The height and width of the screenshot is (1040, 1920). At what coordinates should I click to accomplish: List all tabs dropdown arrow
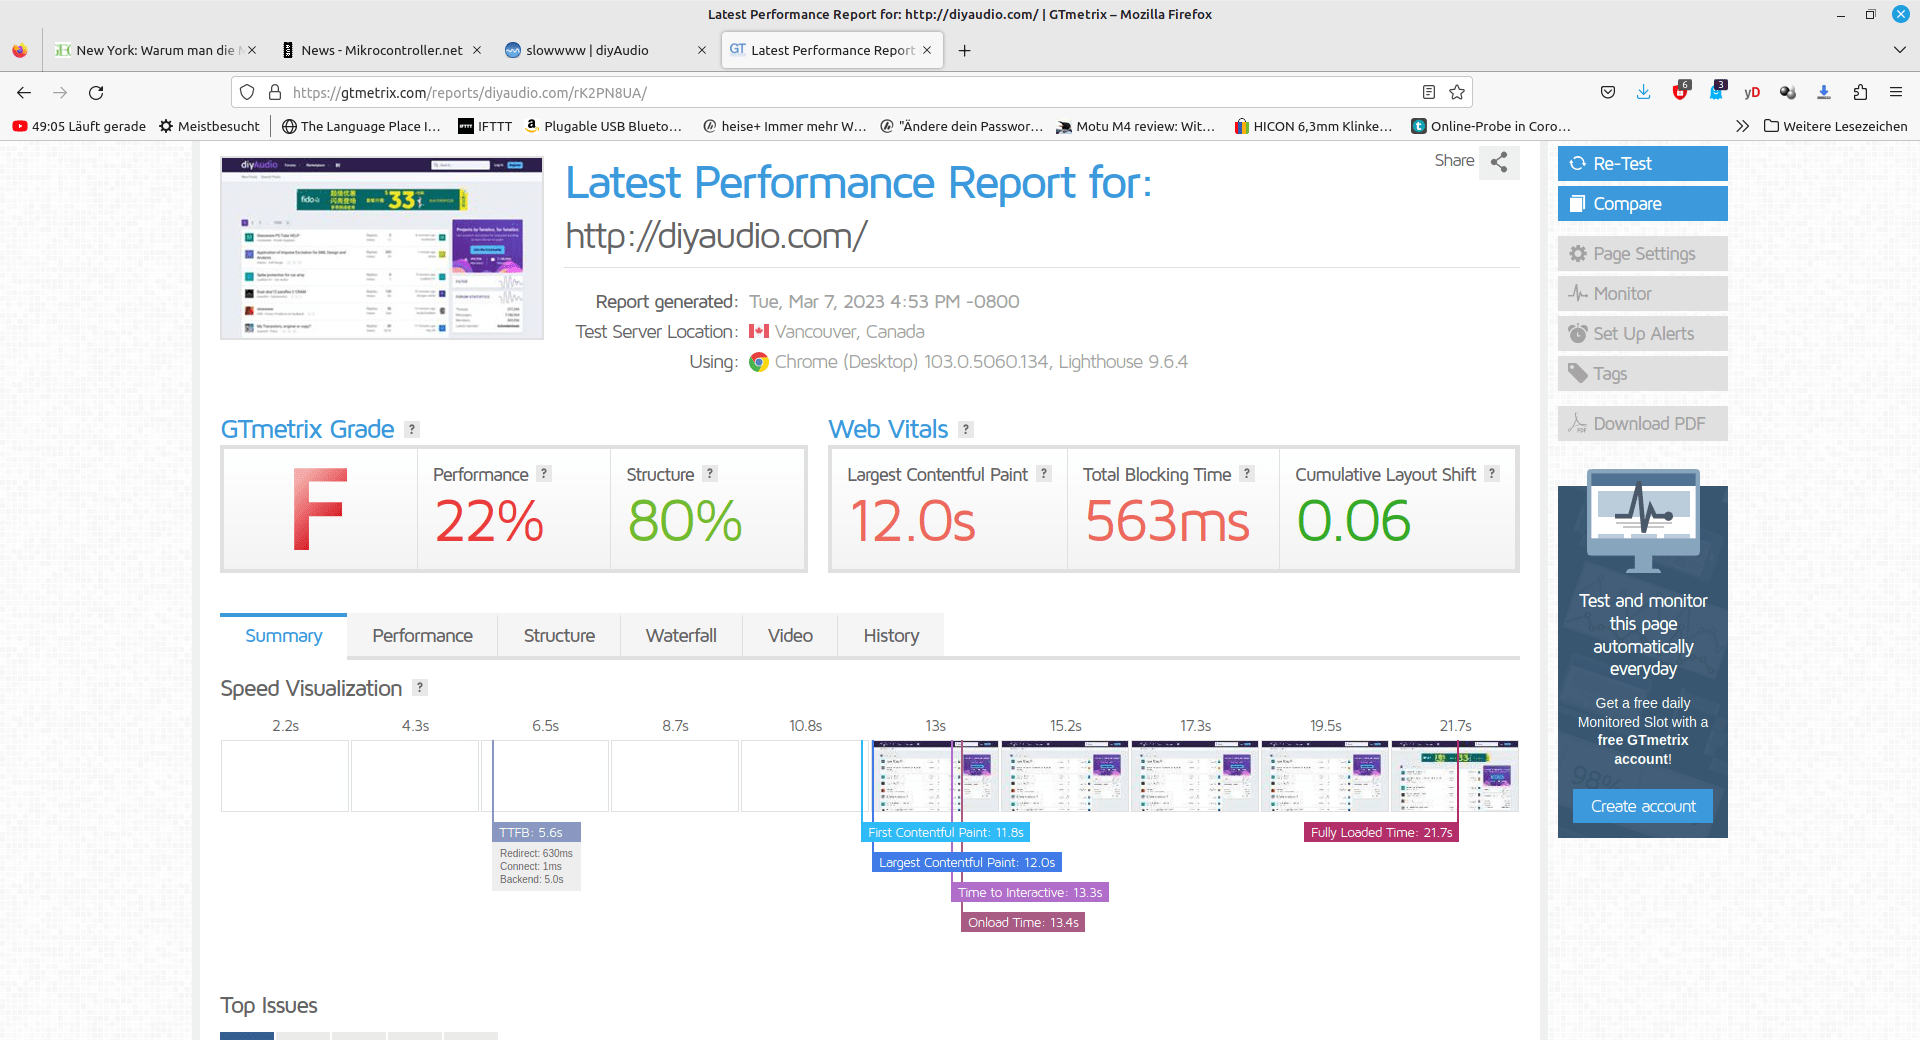pyautogui.click(x=1900, y=50)
